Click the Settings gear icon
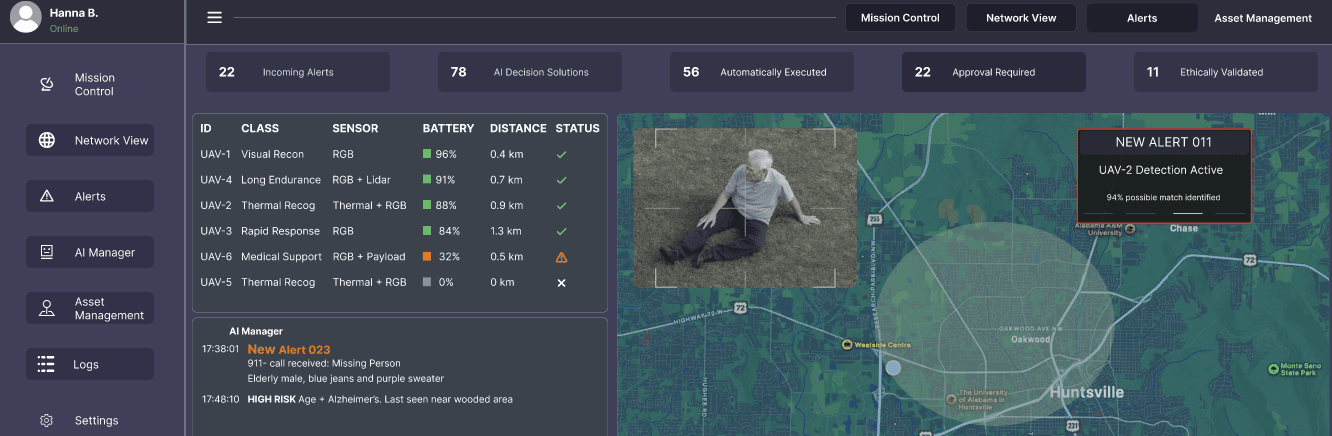This screenshot has width=1332, height=436. pyautogui.click(x=46, y=420)
